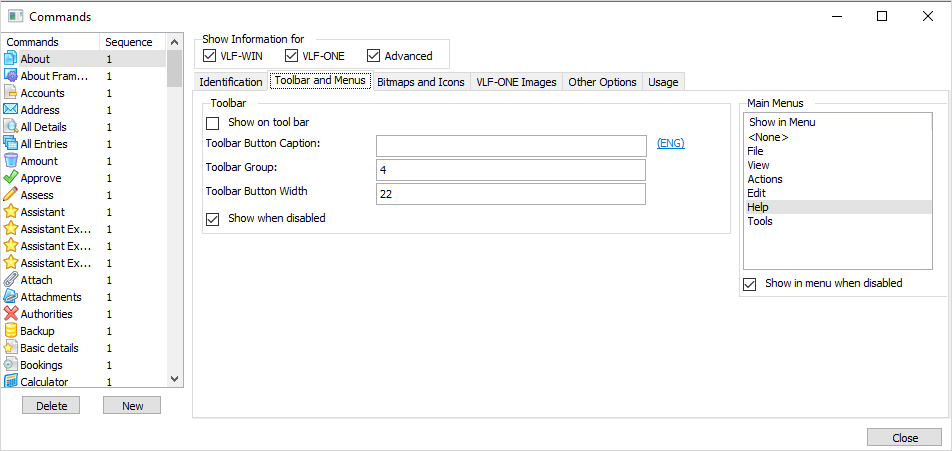952x451 pixels.
Task: Click the Toolbar Button Caption field
Action: 511,146
